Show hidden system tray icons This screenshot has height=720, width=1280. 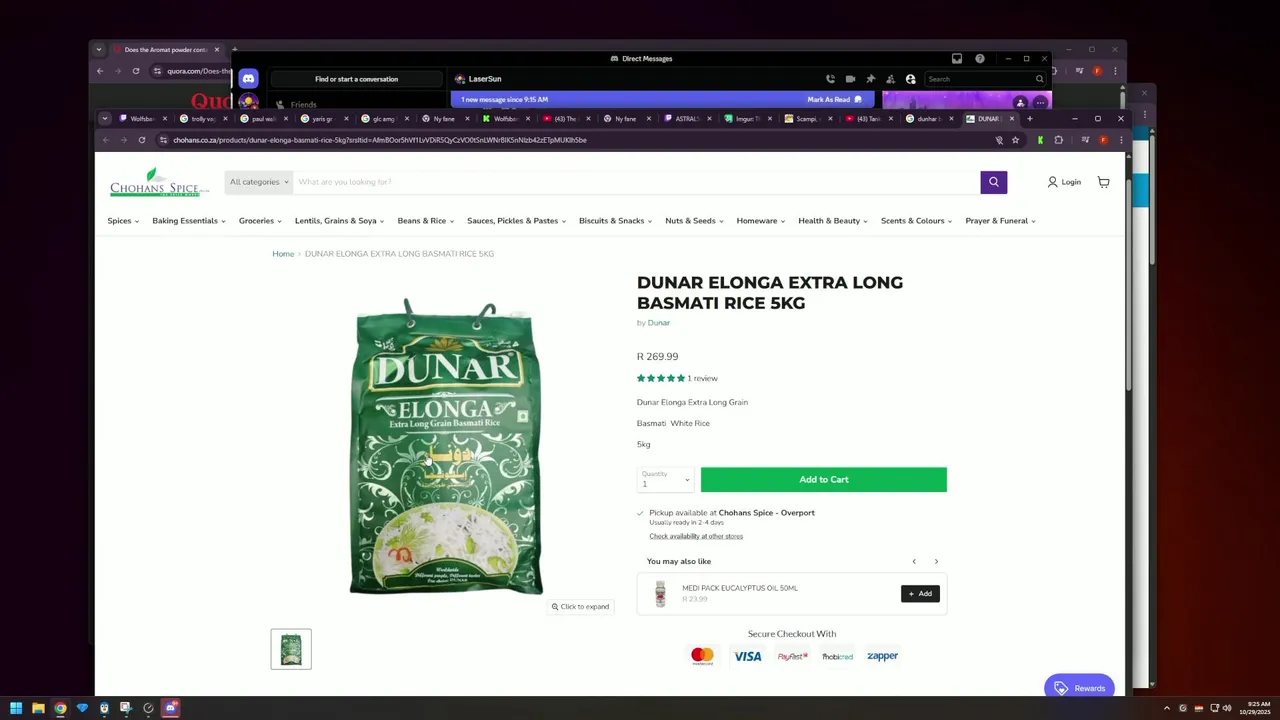pyautogui.click(x=1166, y=708)
